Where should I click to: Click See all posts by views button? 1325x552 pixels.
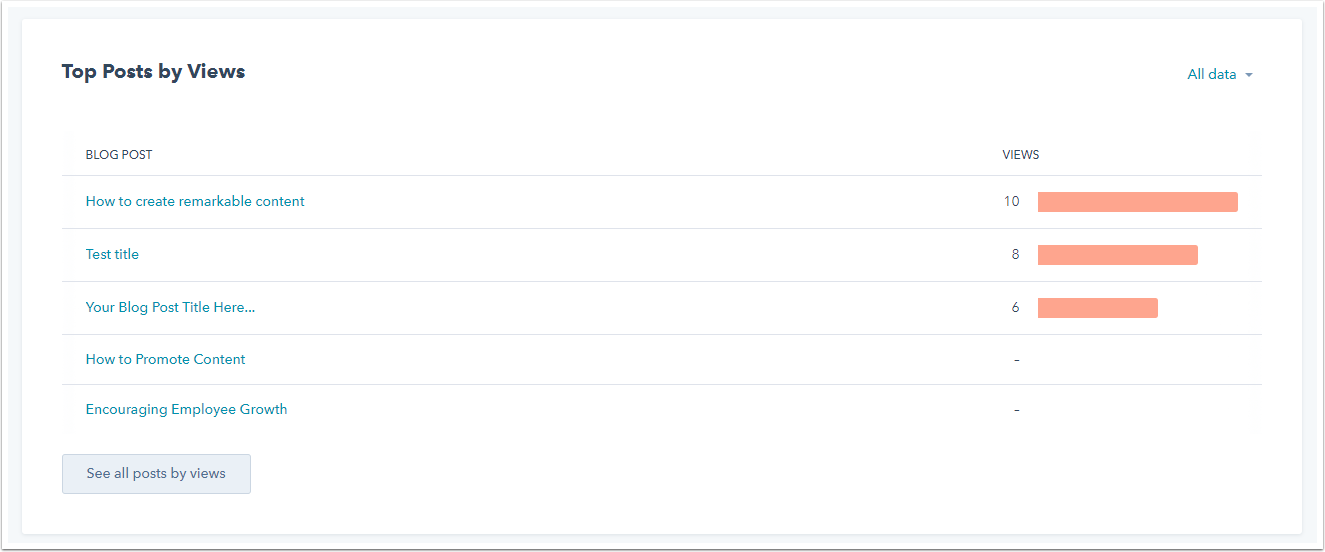click(156, 474)
